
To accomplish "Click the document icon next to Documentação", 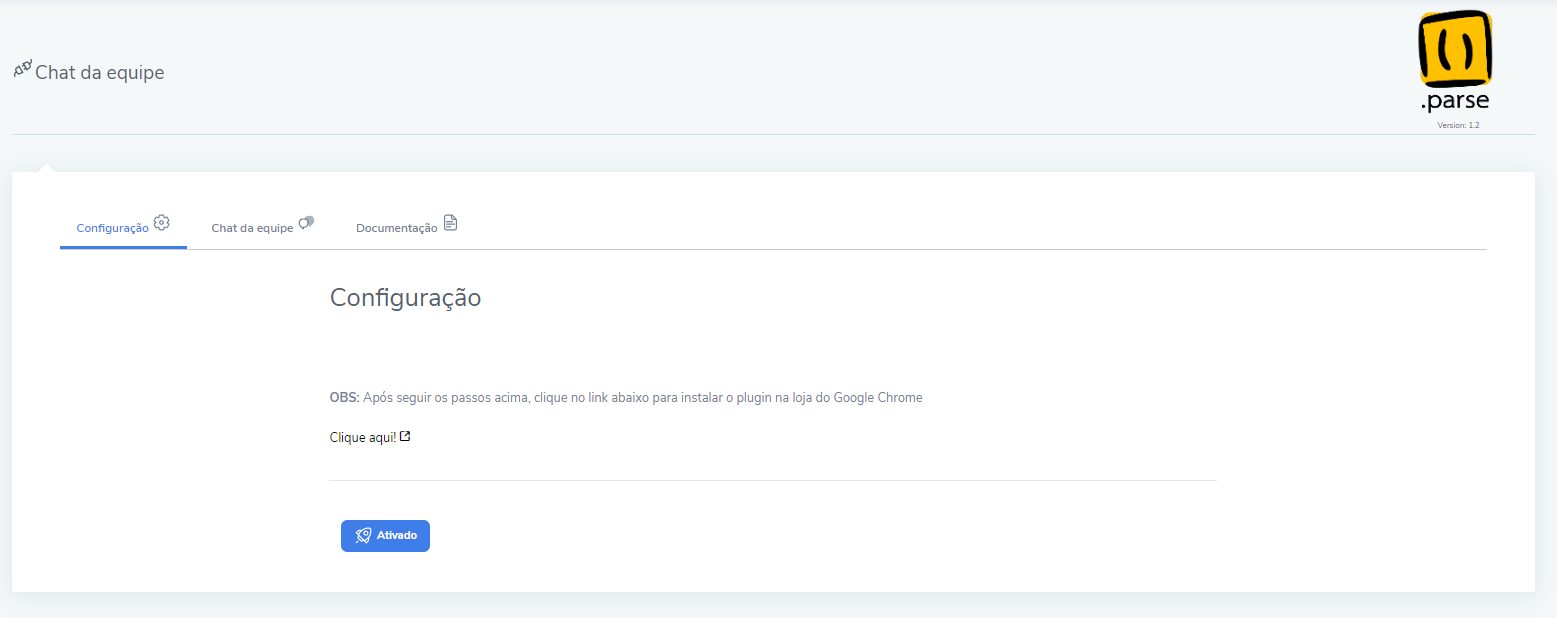I will 450,223.
